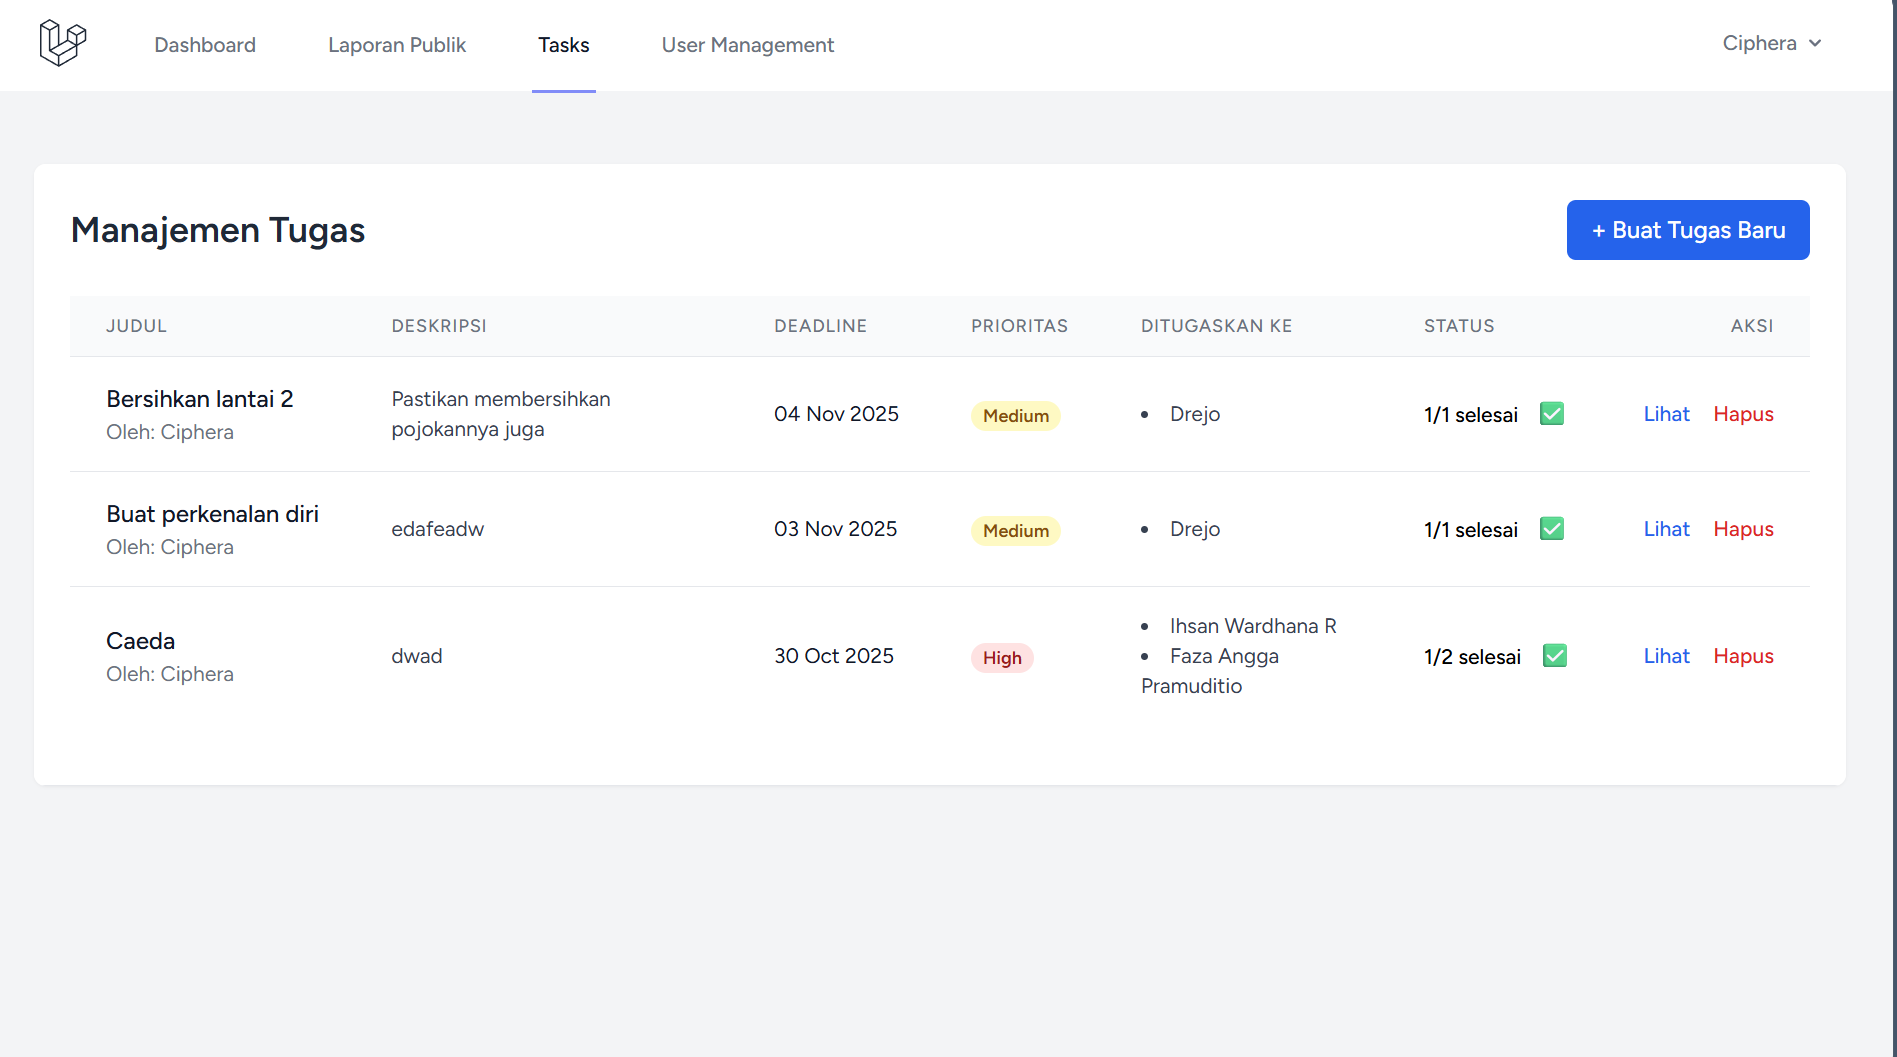Click Hapus for Buat perkenalan diri
The width and height of the screenshot is (1897, 1057).
[1744, 529]
